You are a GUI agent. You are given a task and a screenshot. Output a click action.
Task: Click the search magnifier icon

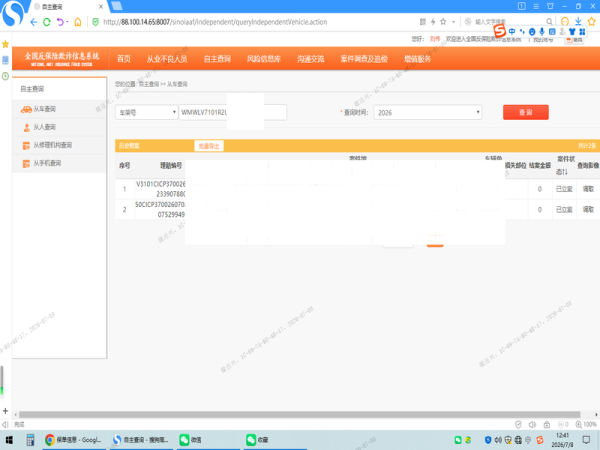tap(549, 22)
